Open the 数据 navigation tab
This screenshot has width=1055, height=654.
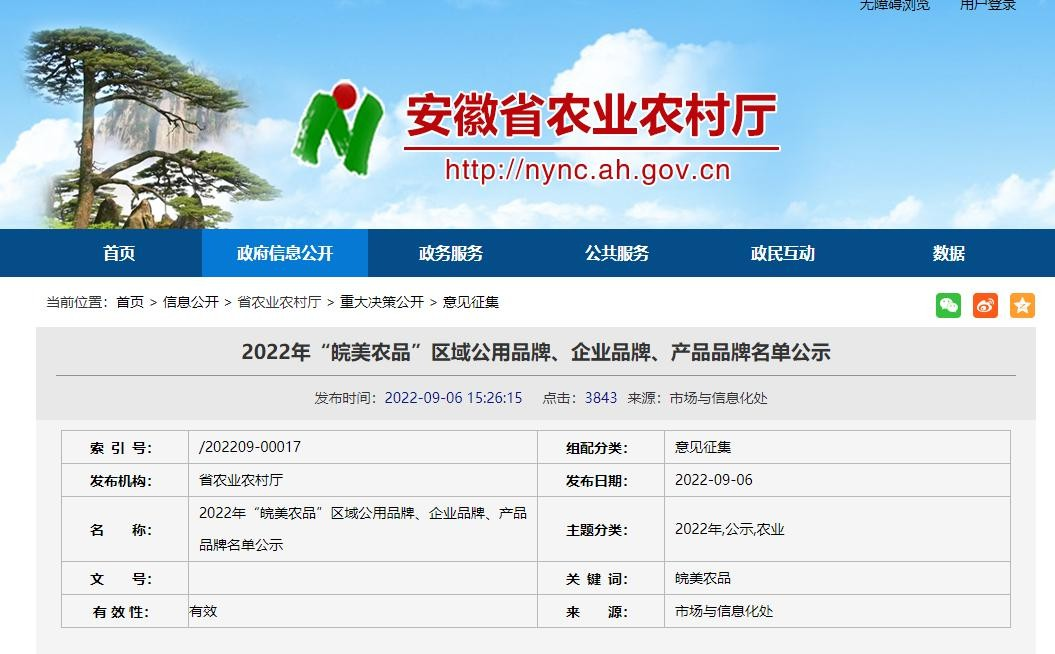(949, 254)
